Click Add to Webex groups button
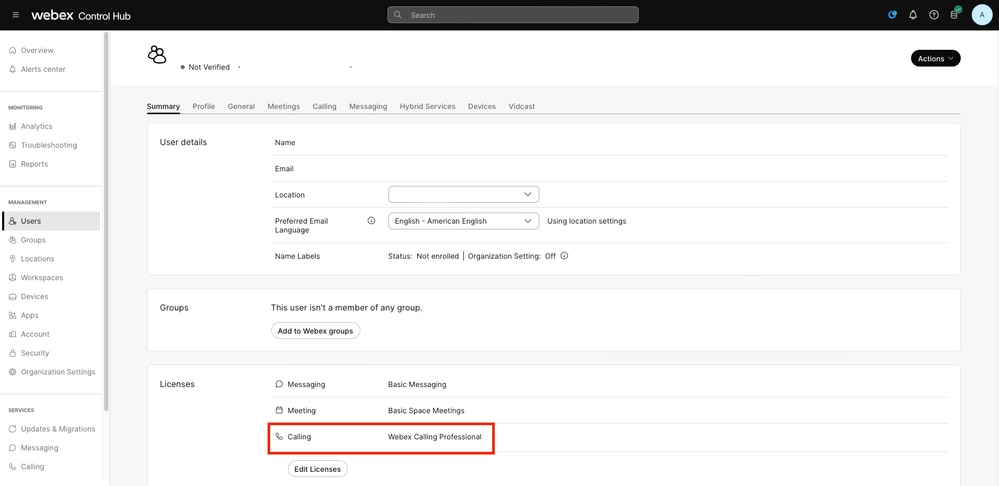This screenshot has width=999, height=486. tap(315, 331)
